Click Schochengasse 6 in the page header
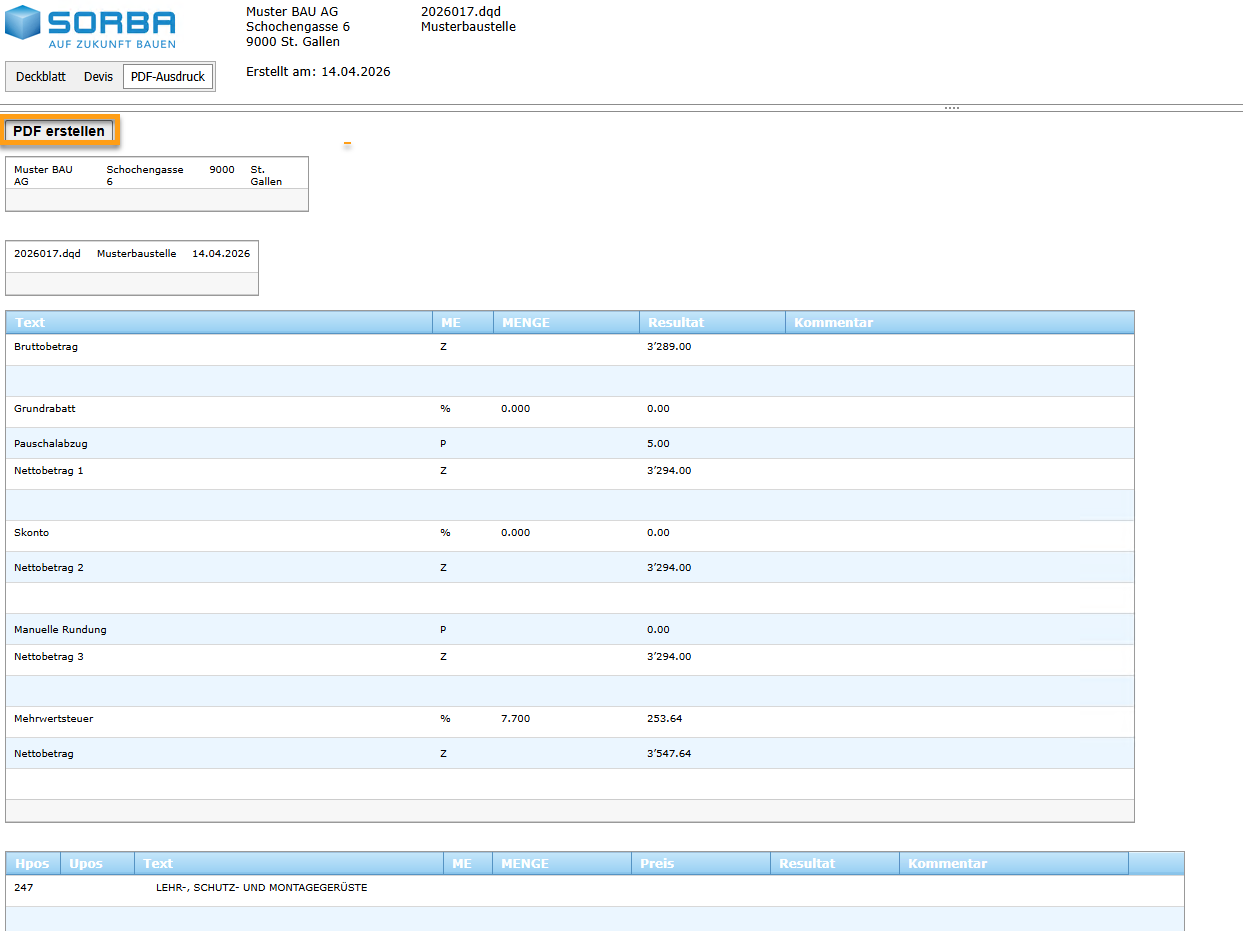The height and width of the screenshot is (931, 1243). pos(298,27)
